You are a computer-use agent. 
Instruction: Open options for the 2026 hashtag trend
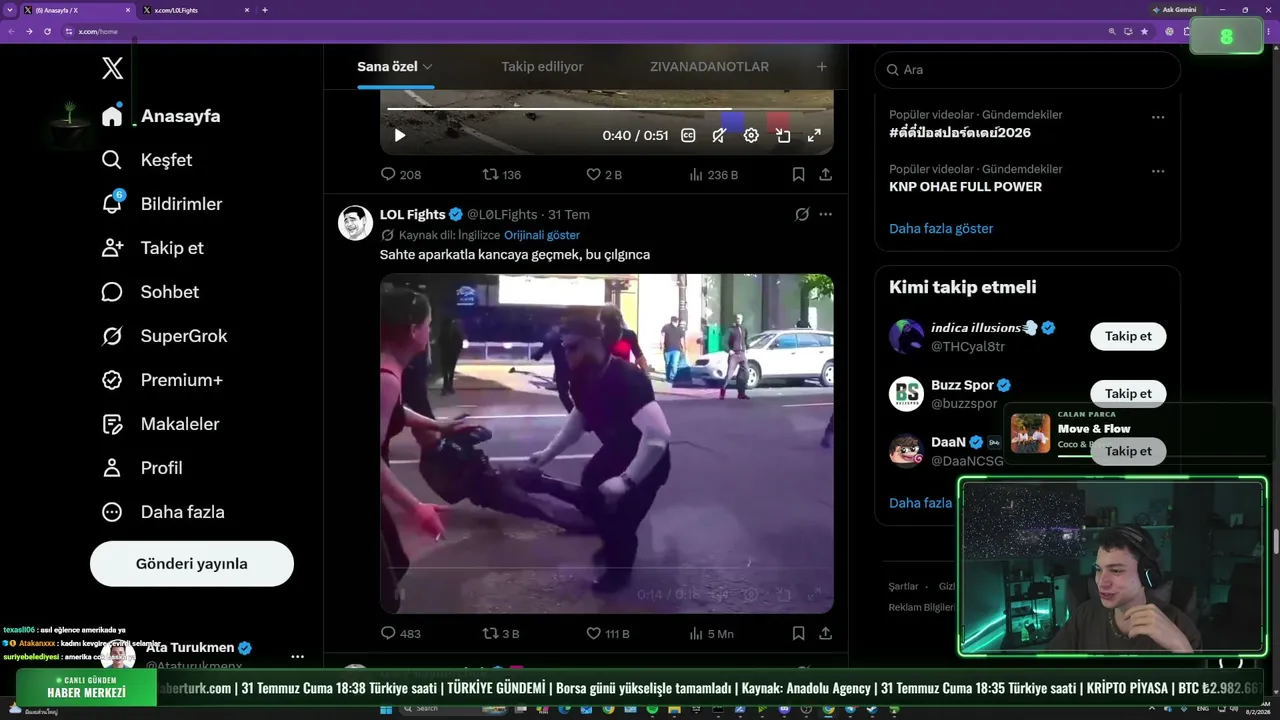(x=1158, y=117)
